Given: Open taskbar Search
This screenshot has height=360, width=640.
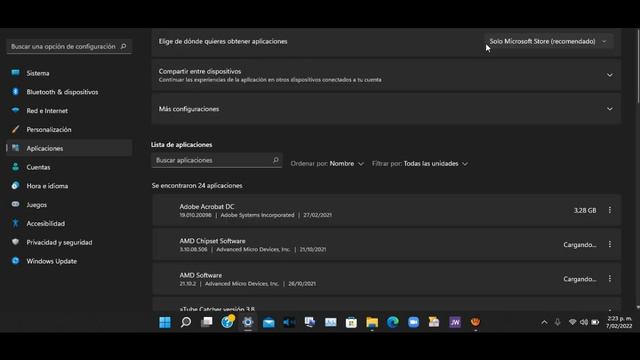Looking at the screenshot, I should [x=186, y=322].
